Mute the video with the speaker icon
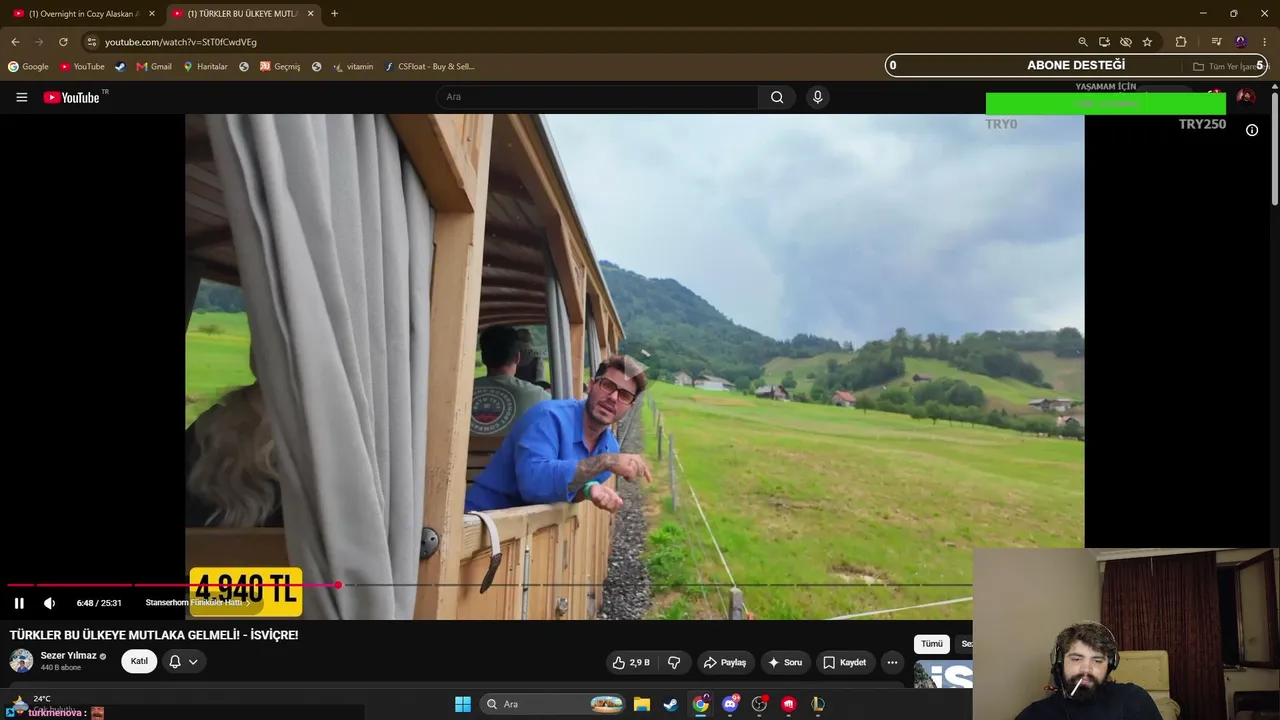The width and height of the screenshot is (1280, 720). pos(49,603)
